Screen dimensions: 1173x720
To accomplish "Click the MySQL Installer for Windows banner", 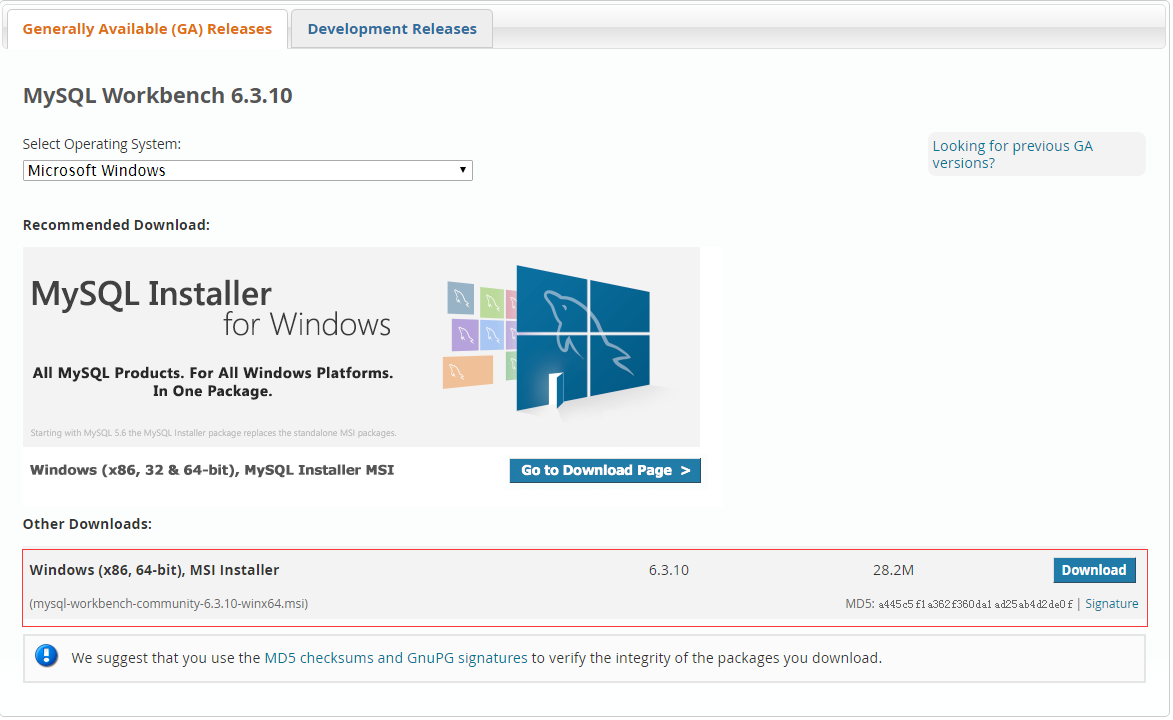I will [361, 347].
